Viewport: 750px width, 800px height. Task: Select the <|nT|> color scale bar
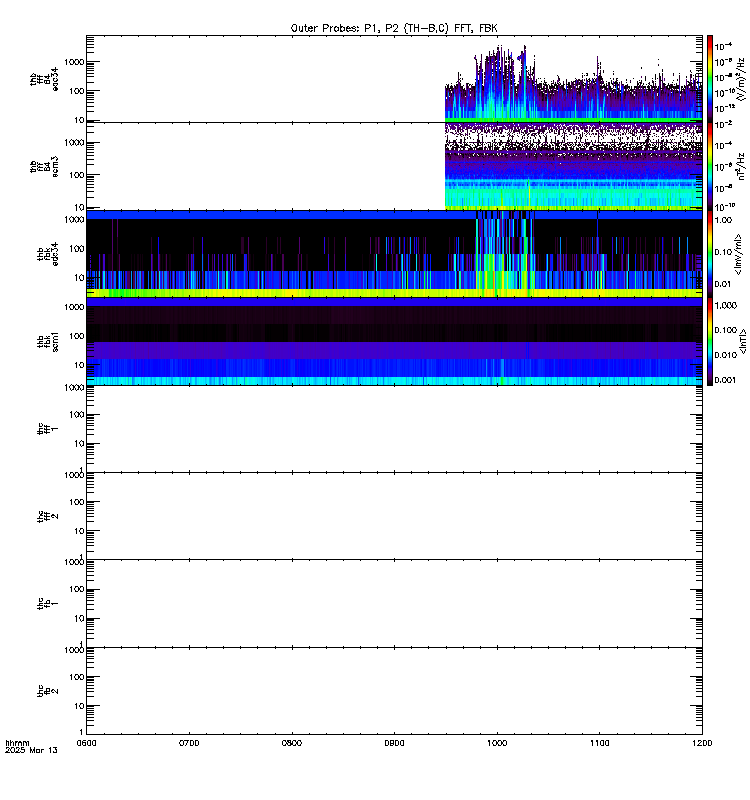click(710, 341)
